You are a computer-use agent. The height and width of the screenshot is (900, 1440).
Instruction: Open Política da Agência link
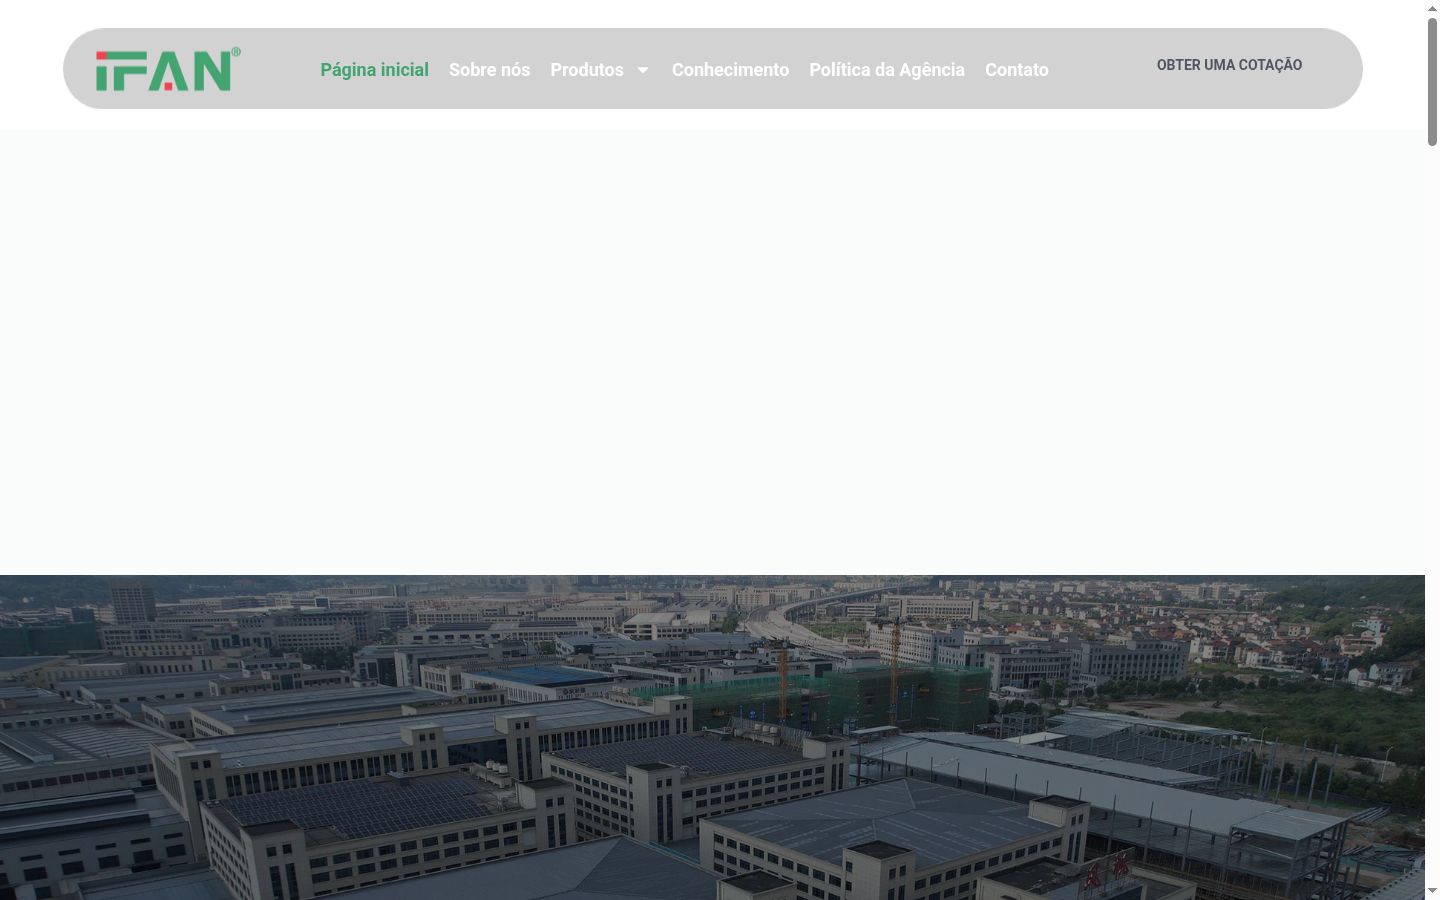click(887, 70)
